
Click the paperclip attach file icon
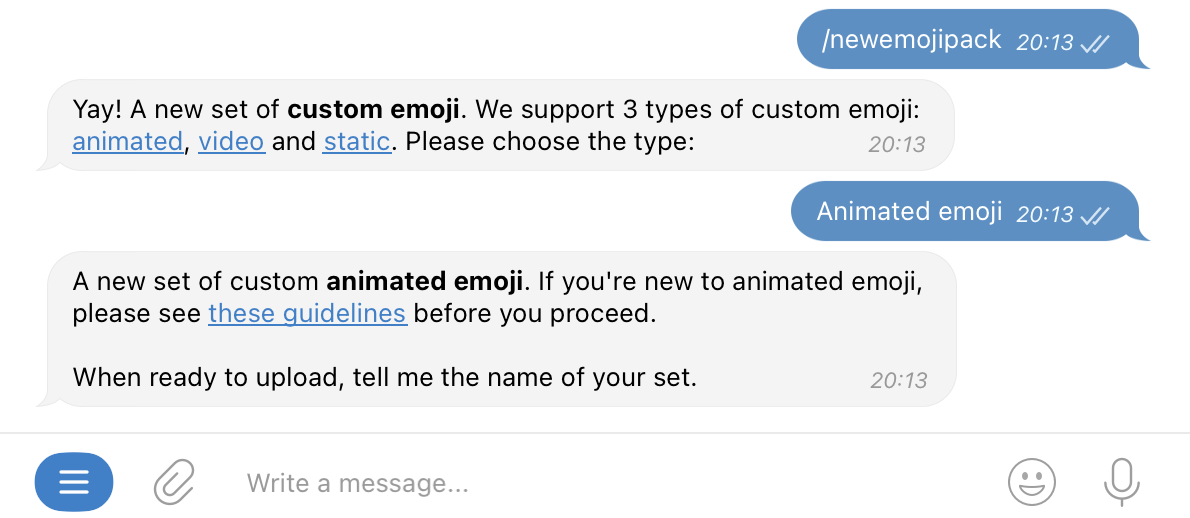pyautogui.click(x=174, y=483)
